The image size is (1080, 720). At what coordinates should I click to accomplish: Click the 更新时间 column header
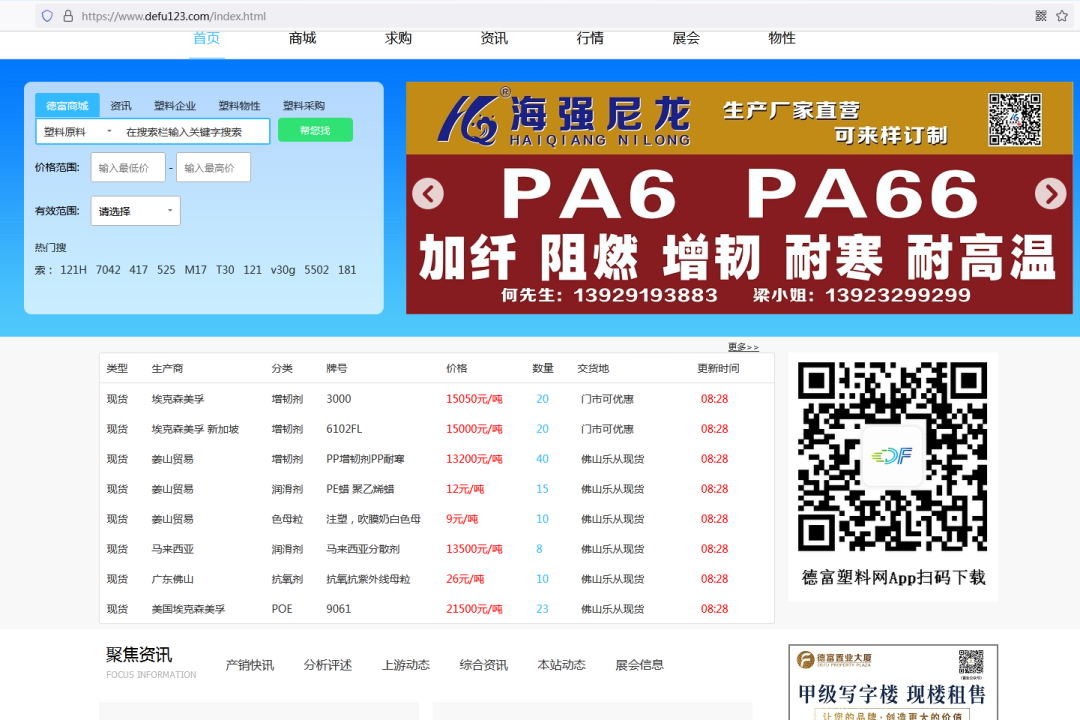(x=718, y=369)
